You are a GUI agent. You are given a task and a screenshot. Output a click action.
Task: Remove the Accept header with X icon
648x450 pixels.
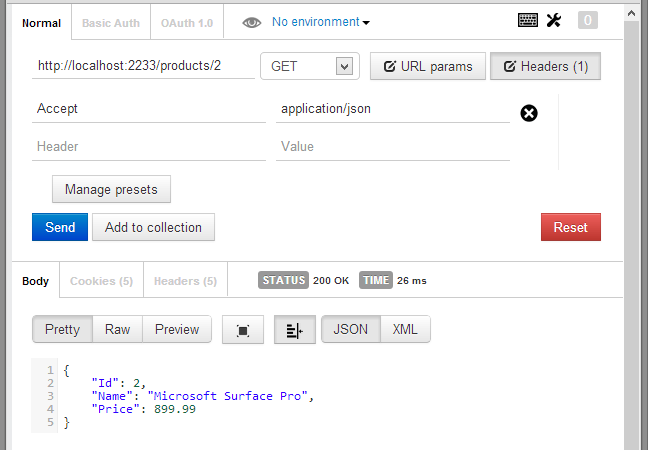click(x=529, y=113)
